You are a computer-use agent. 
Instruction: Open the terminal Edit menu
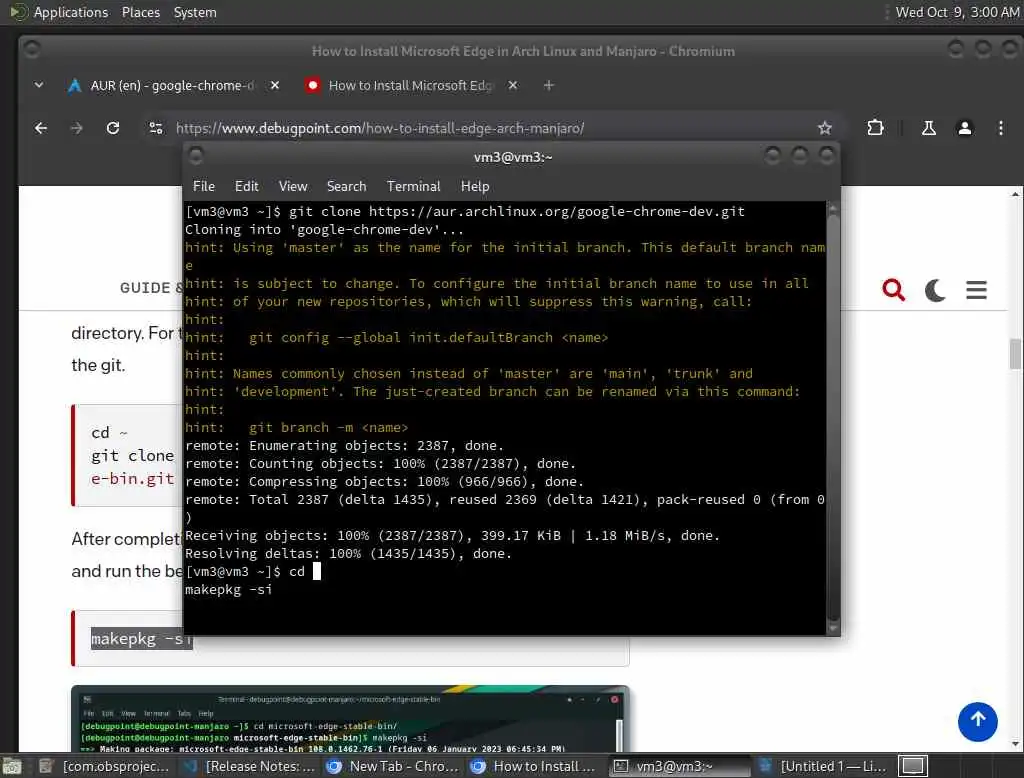(x=246, y=186)
